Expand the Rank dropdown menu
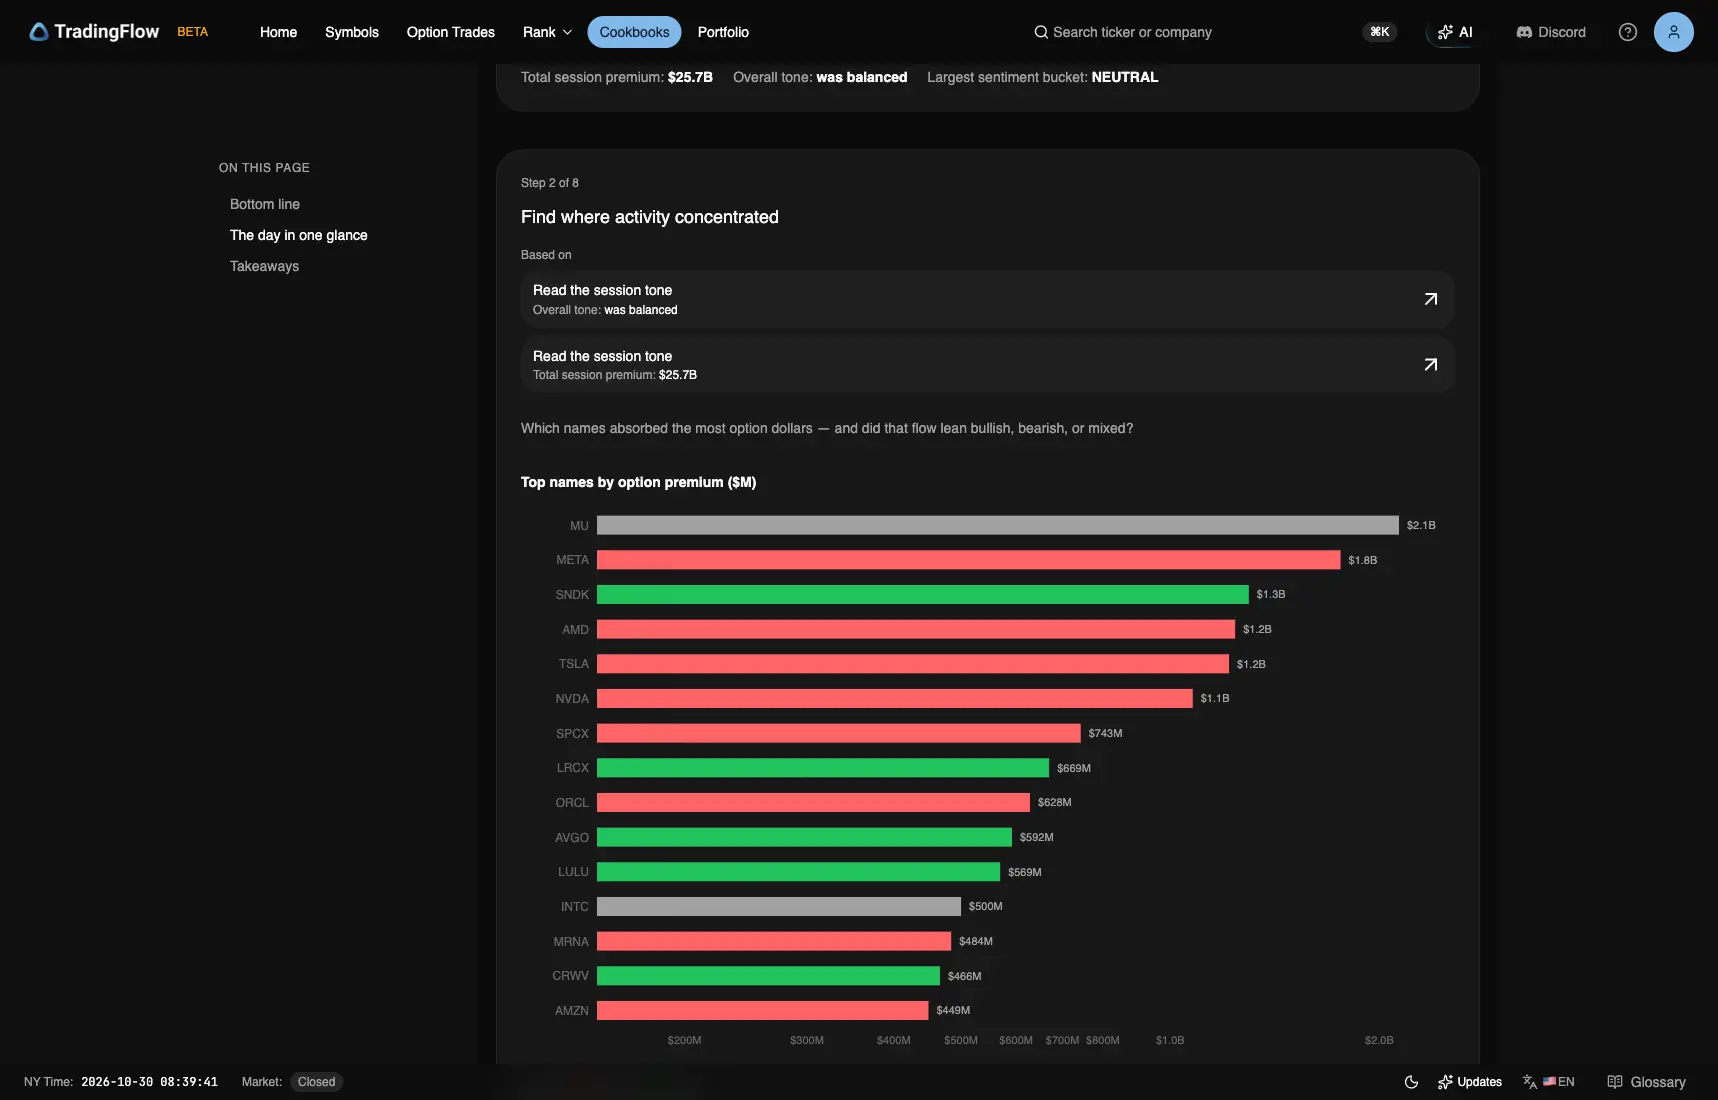The height and width of the screenshot is (1100, 1718). click(548, 32)
